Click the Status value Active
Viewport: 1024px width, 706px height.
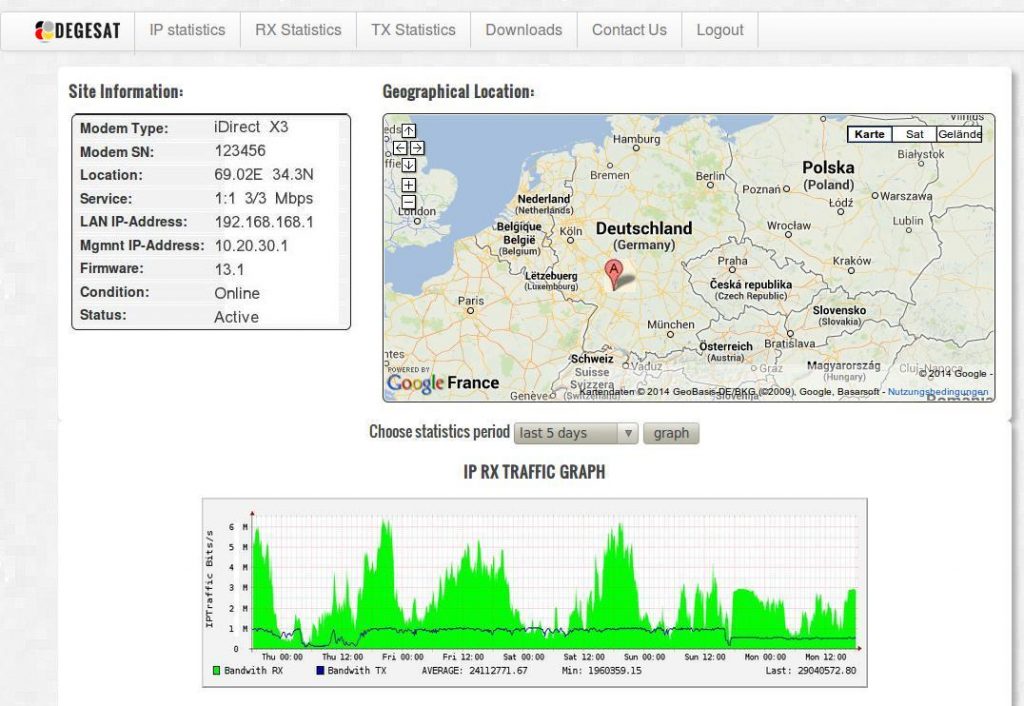click(x=236, y=317)
